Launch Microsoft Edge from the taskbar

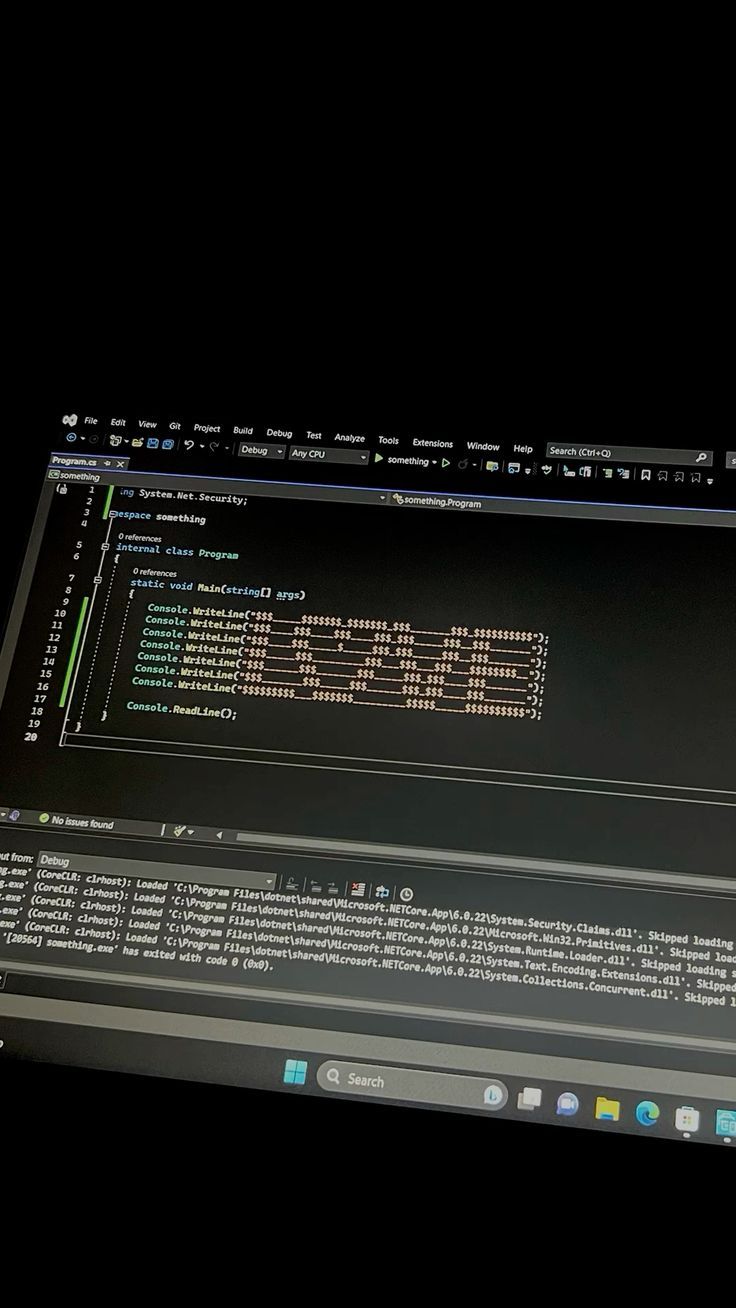[x=648, y=1114]
